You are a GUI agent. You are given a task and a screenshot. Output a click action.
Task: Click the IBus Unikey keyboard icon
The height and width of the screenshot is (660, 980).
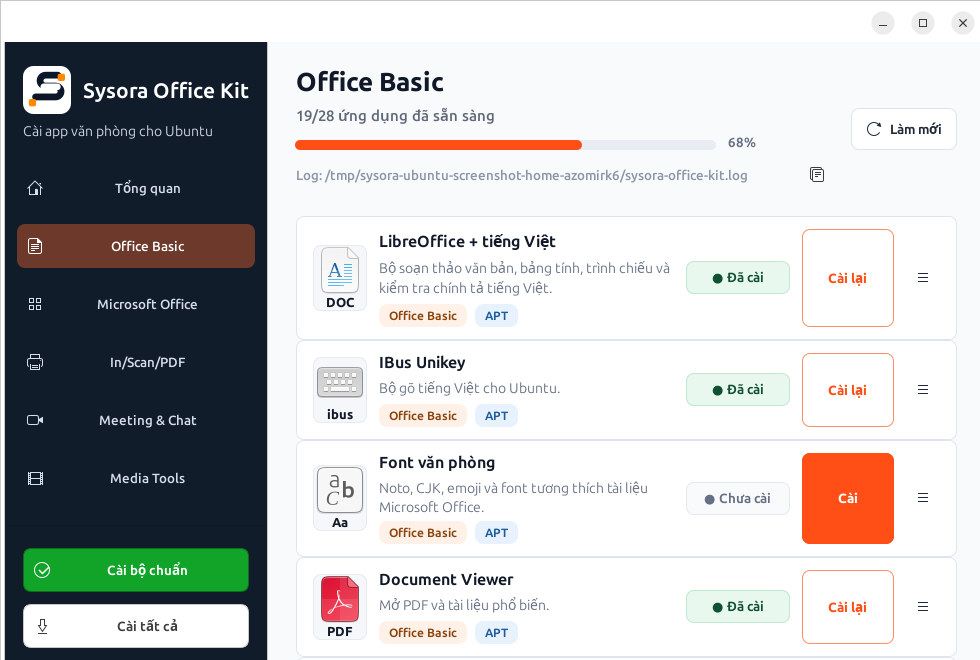click(340, 390)
